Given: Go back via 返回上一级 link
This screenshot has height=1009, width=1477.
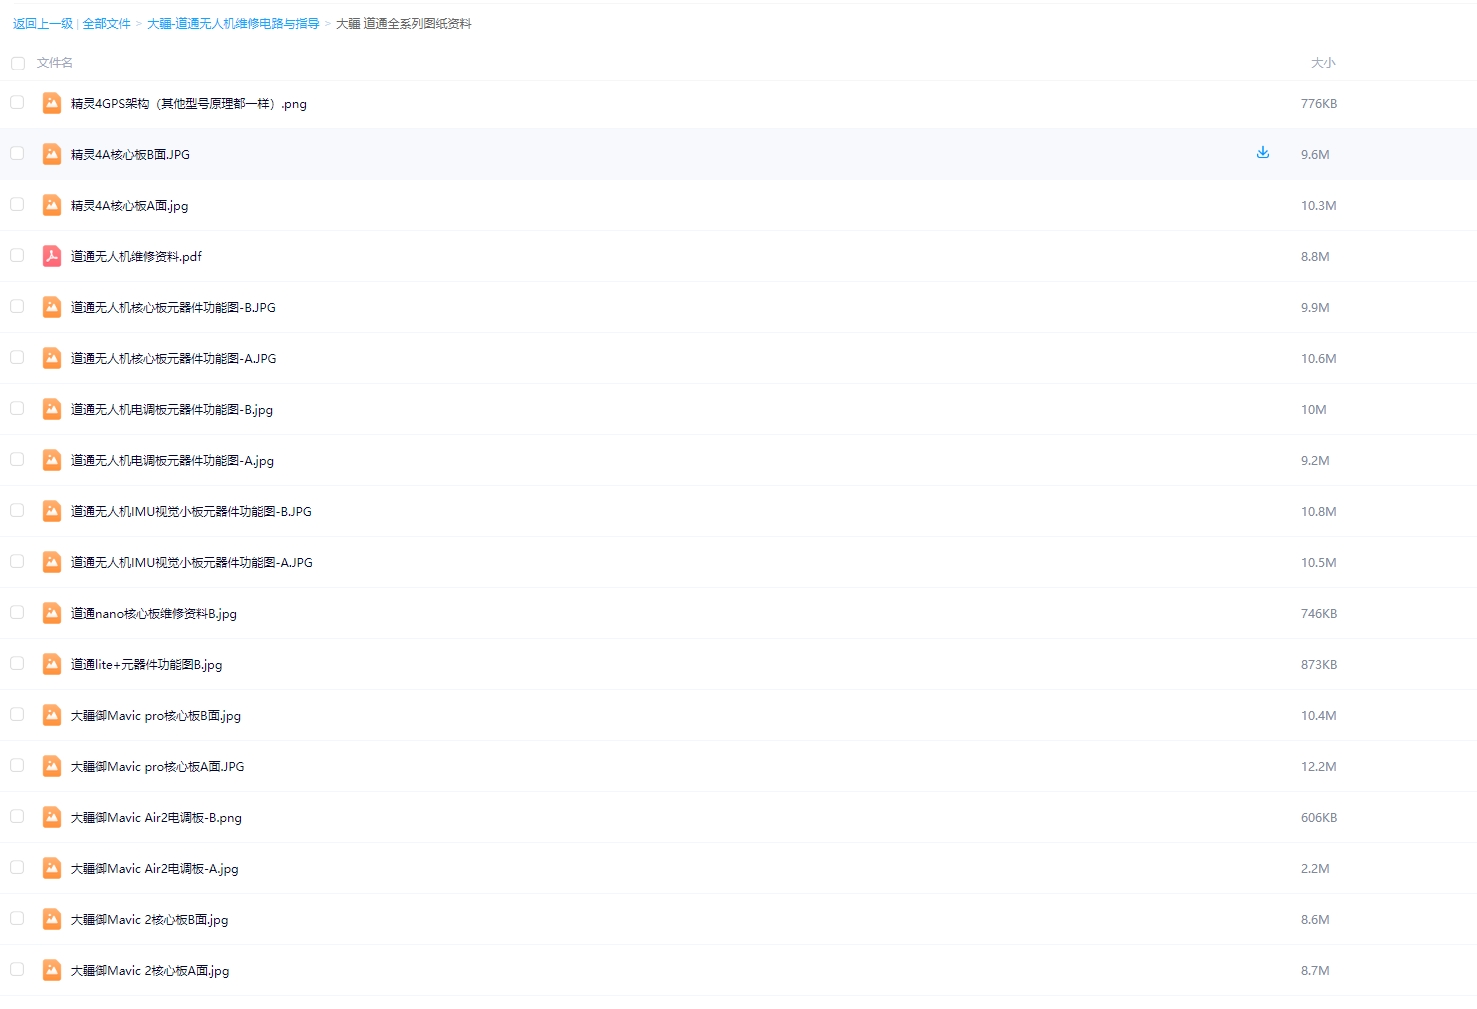Looking at the screenshot, I should pos(43,23).
